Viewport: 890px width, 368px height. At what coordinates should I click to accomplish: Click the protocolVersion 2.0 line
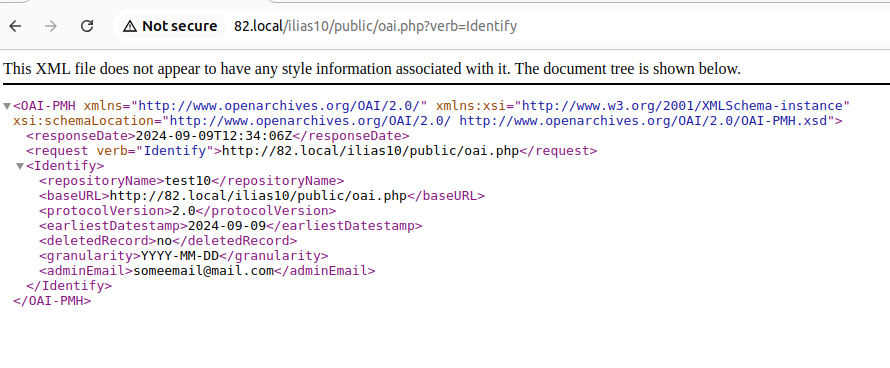[x=187, y=211]
